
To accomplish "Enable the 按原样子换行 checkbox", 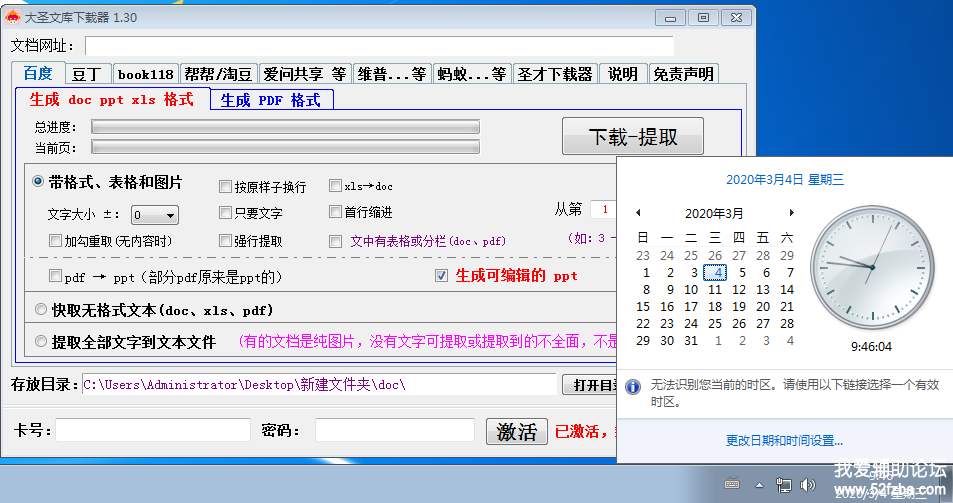I will pyautogui.click(x=225, y=186).
